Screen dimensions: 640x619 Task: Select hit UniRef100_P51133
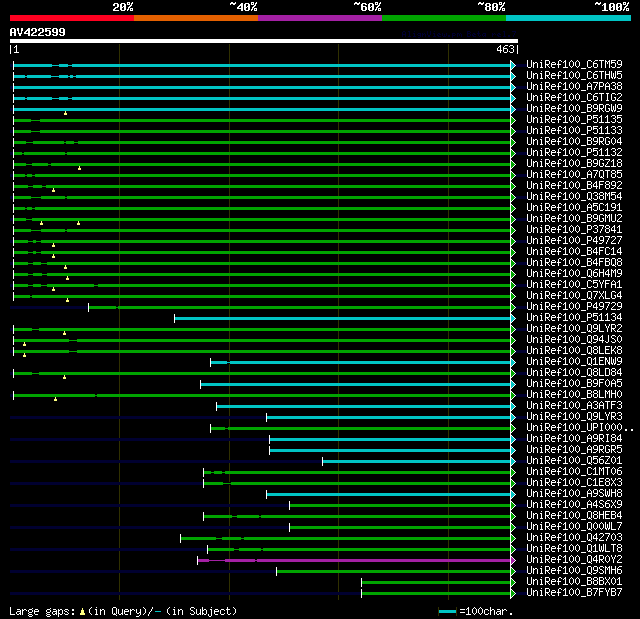(x=574, y=131)
